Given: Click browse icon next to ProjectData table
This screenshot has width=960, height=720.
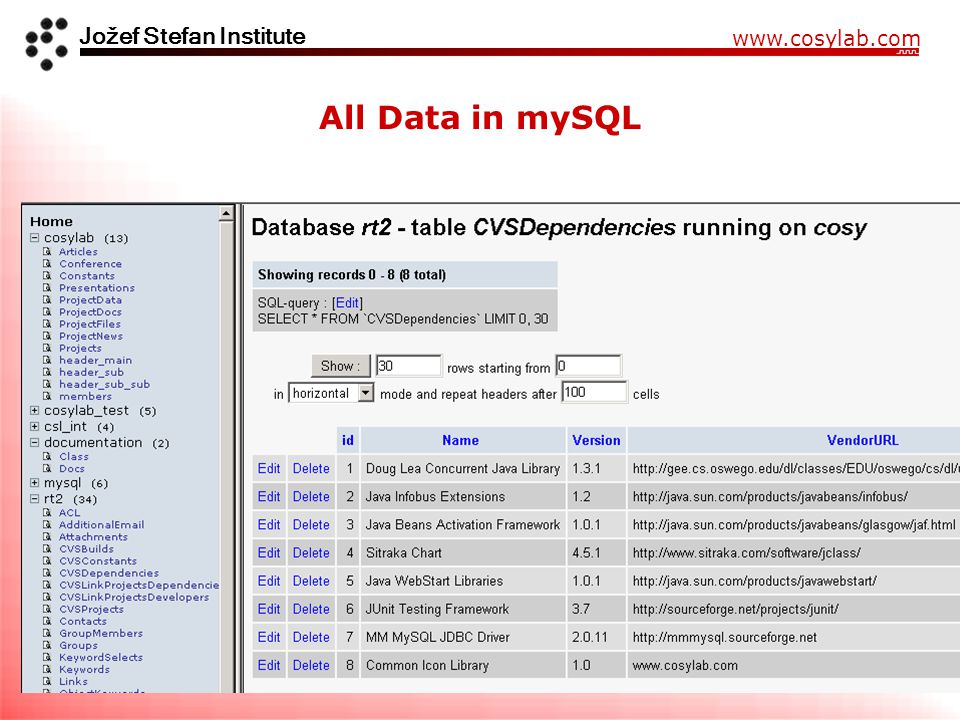Looking at the screenshot, I should coord(47,300).
